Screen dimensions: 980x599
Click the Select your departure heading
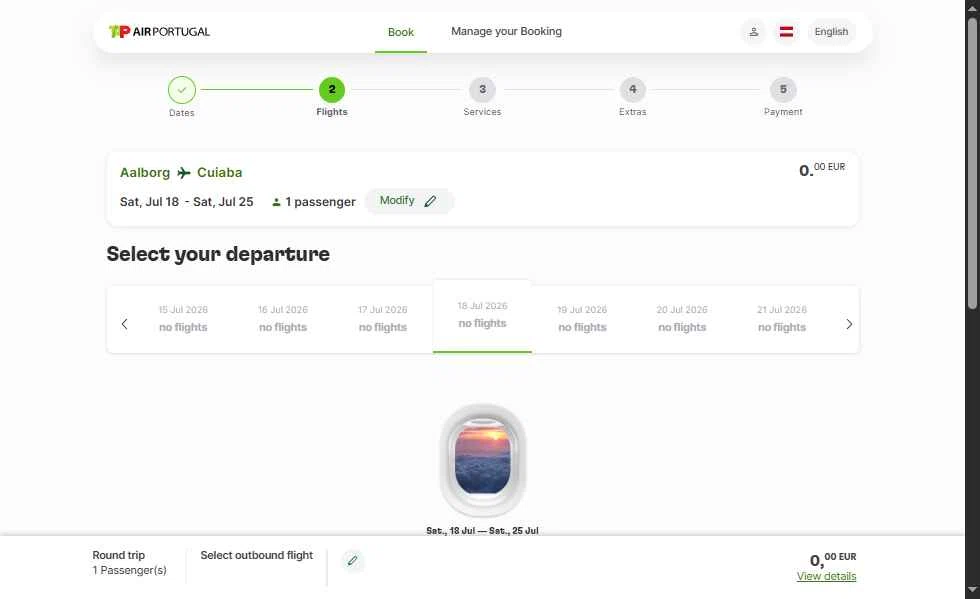218,254
